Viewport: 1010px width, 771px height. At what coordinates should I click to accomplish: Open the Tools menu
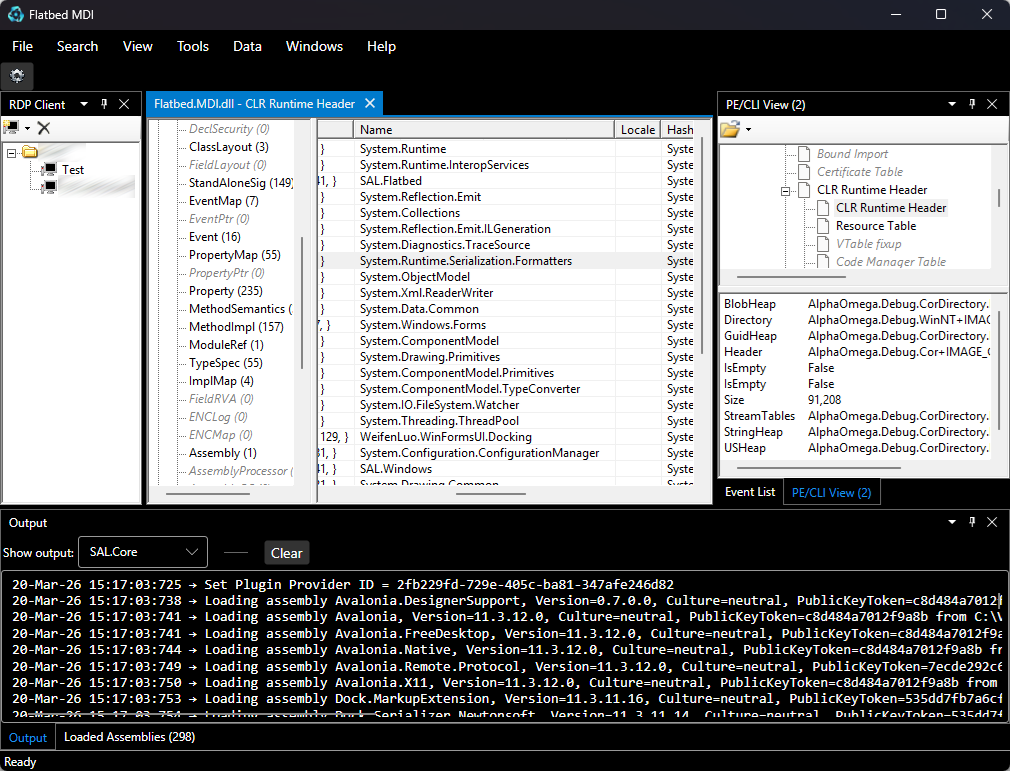pos(193,46)
